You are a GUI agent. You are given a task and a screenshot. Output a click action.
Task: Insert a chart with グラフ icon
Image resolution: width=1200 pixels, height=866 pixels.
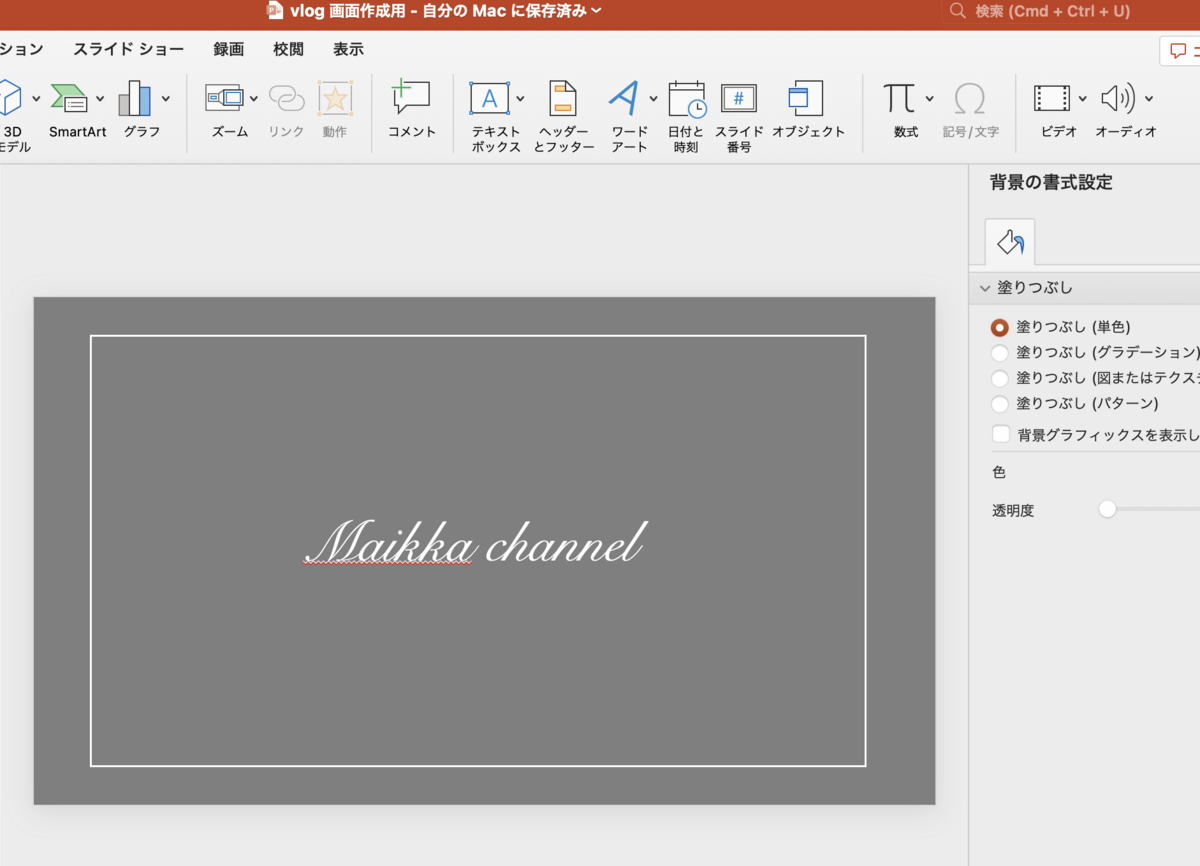[135, 99]
